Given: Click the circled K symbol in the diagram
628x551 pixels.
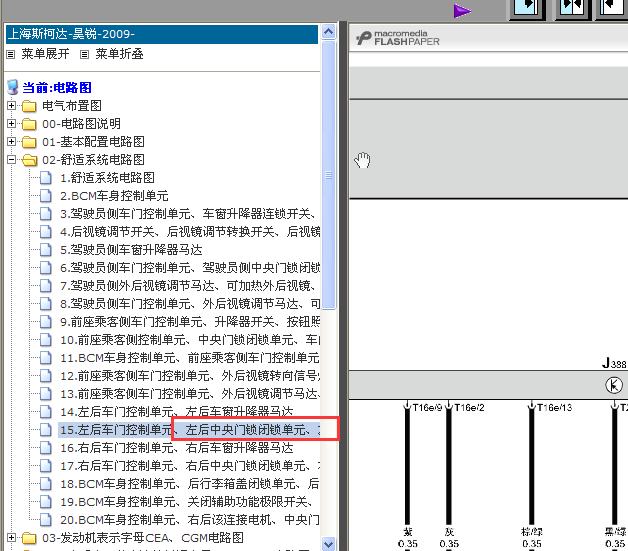Looking at the screenshot, I should coord(614,386).
